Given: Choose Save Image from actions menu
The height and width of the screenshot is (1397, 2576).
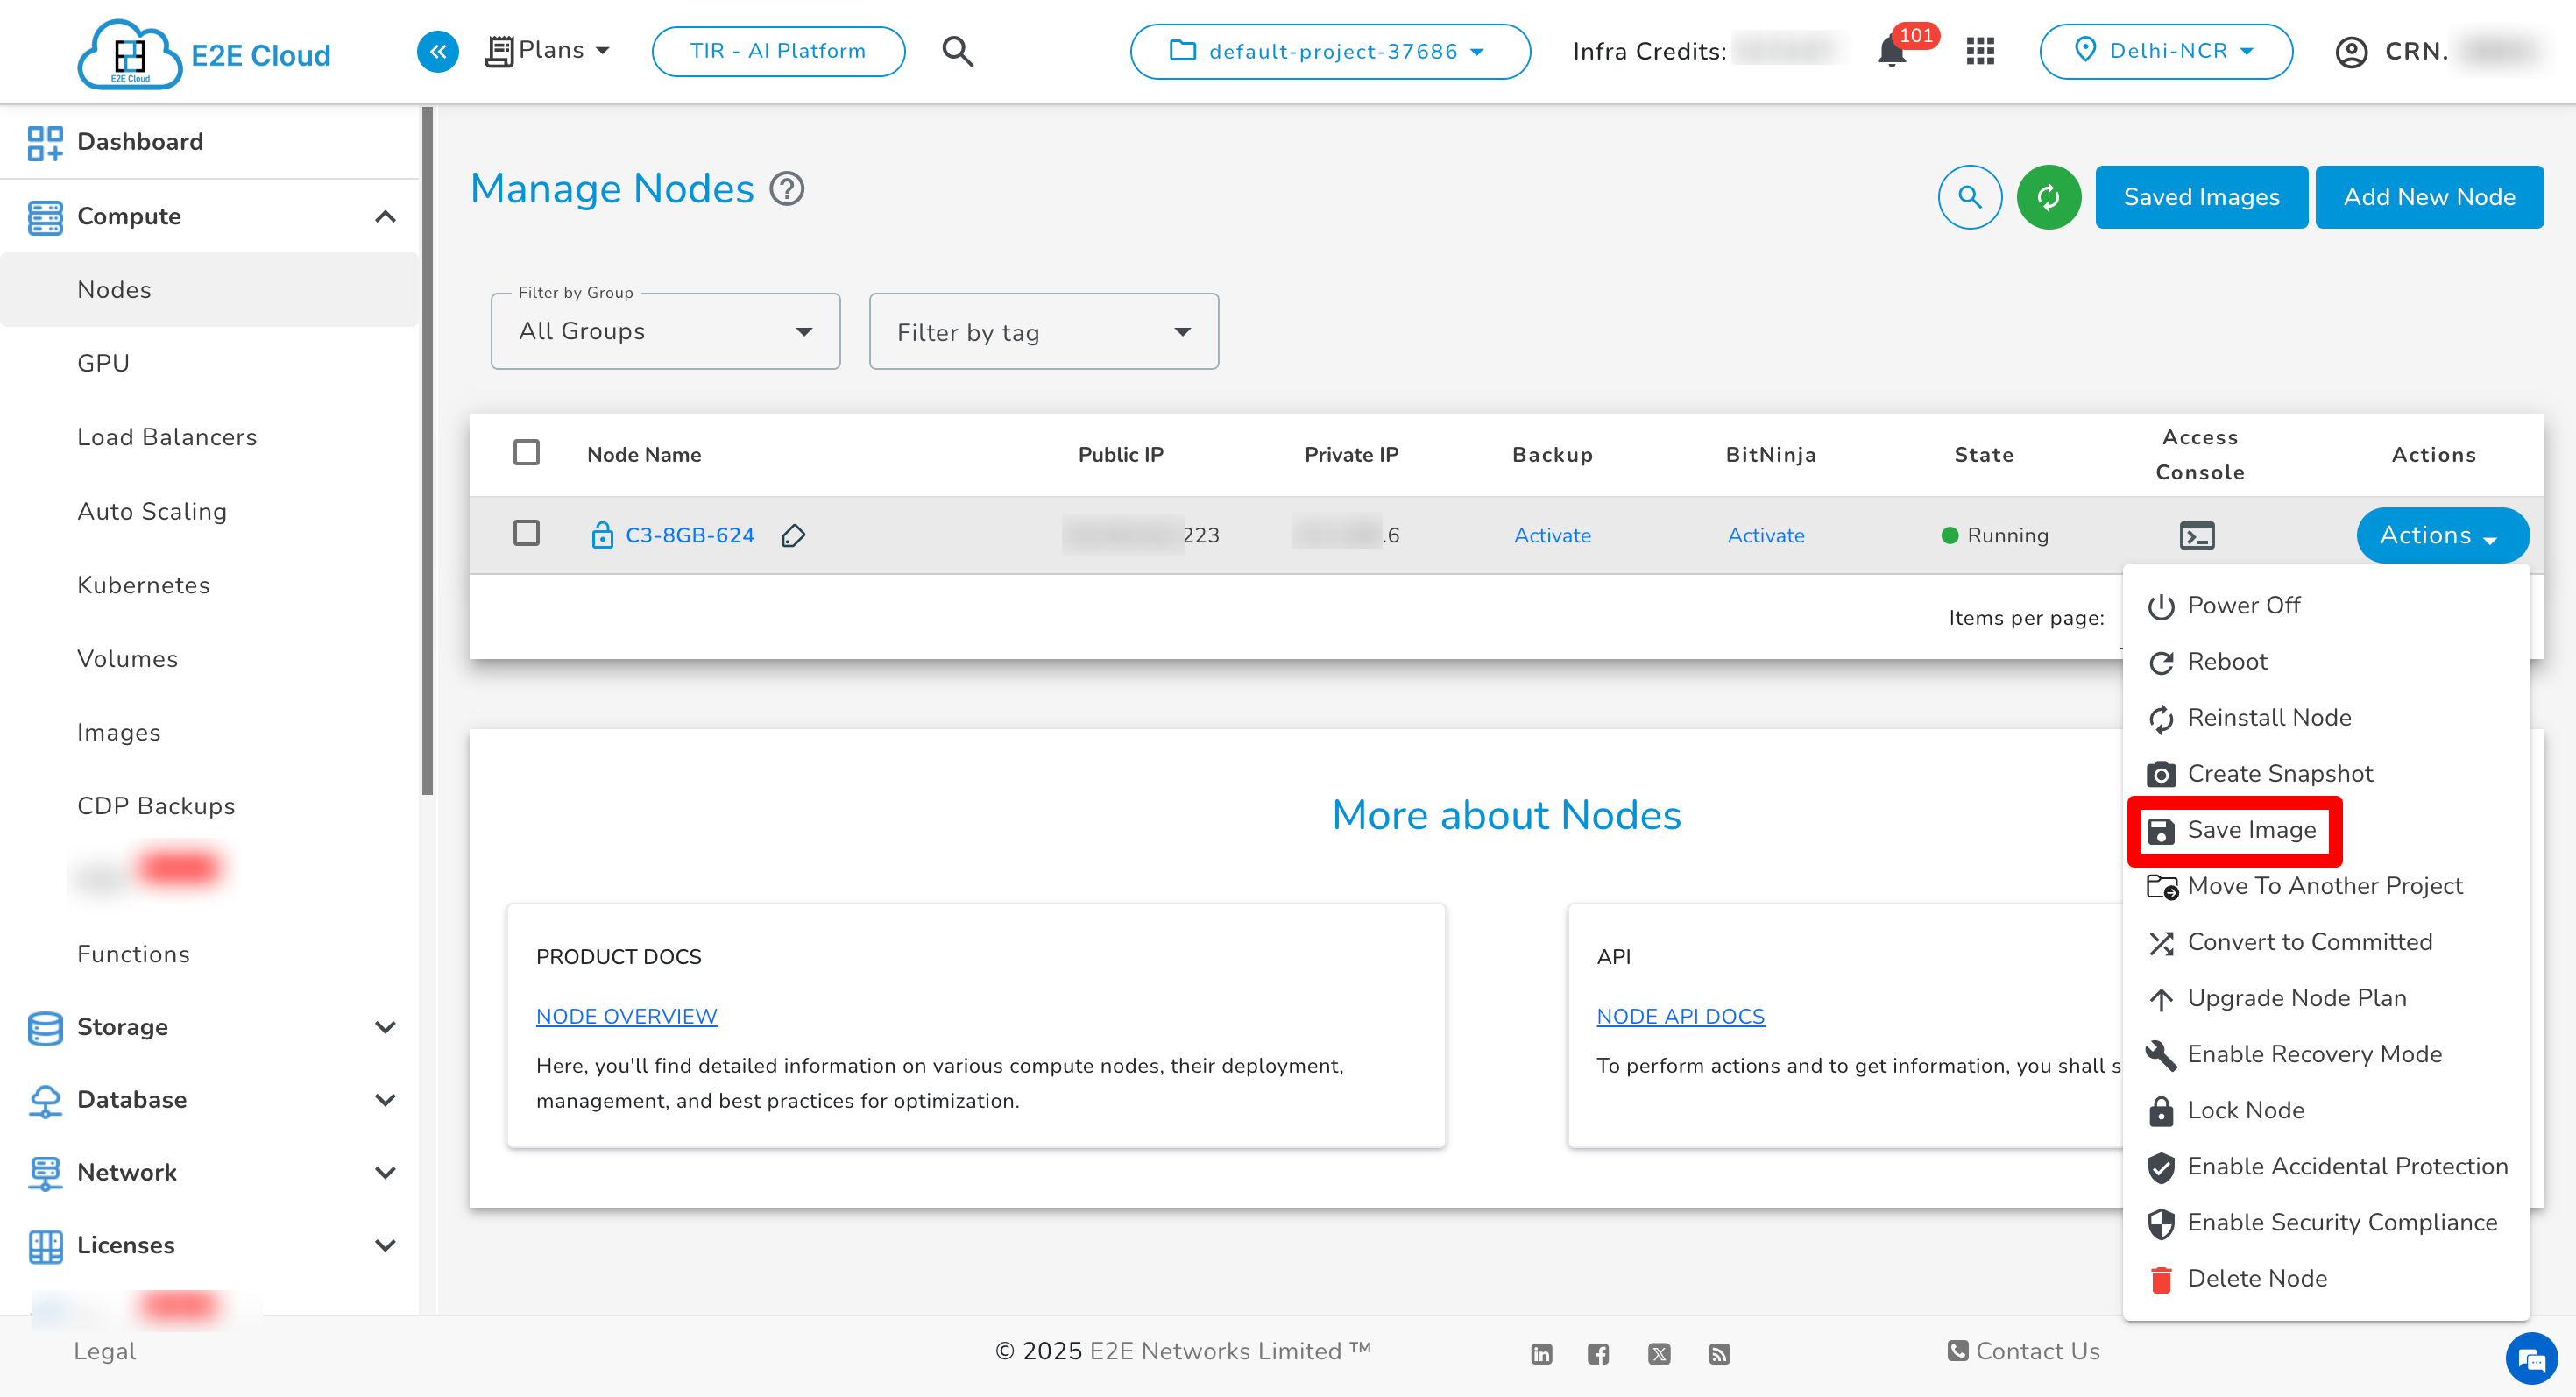Looking at the screenshot, I should tap(2250, 829).
